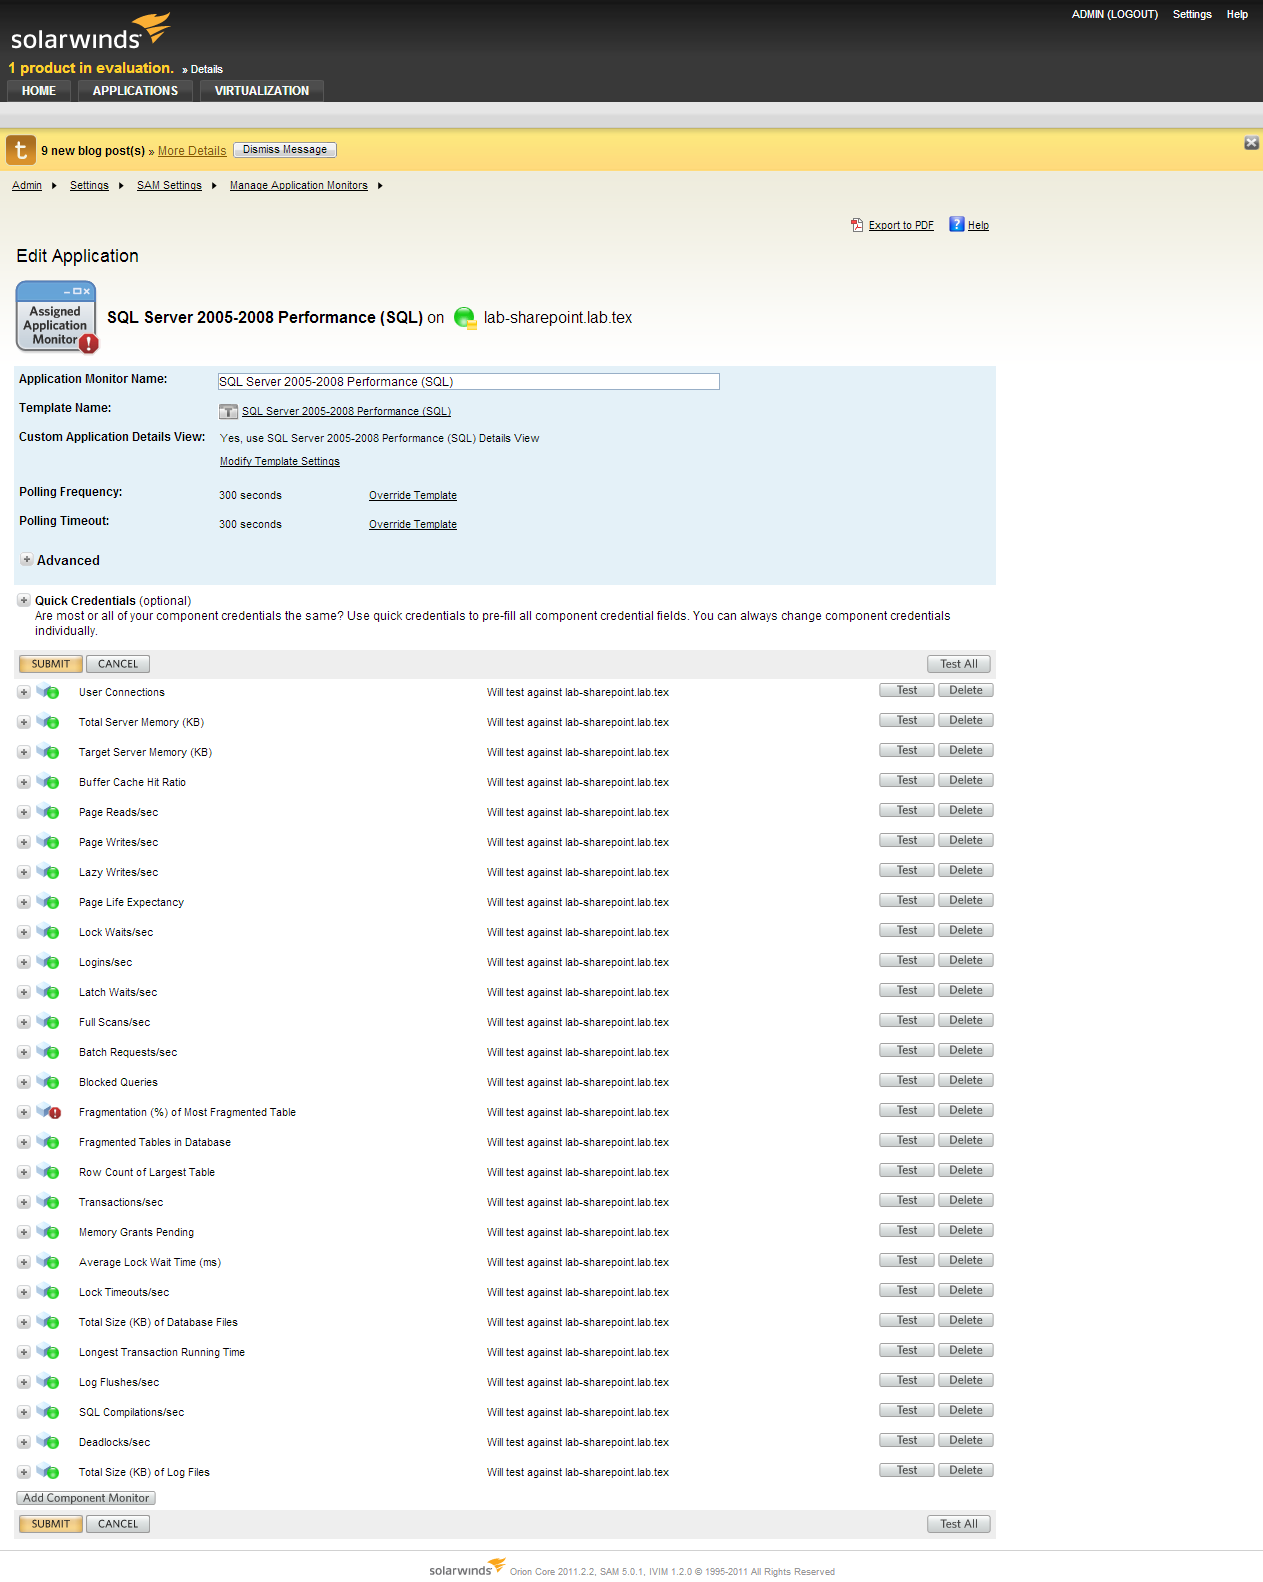Open Settings in the top-right menu
This screenshot has width=1263, height=1582.
1192,14
